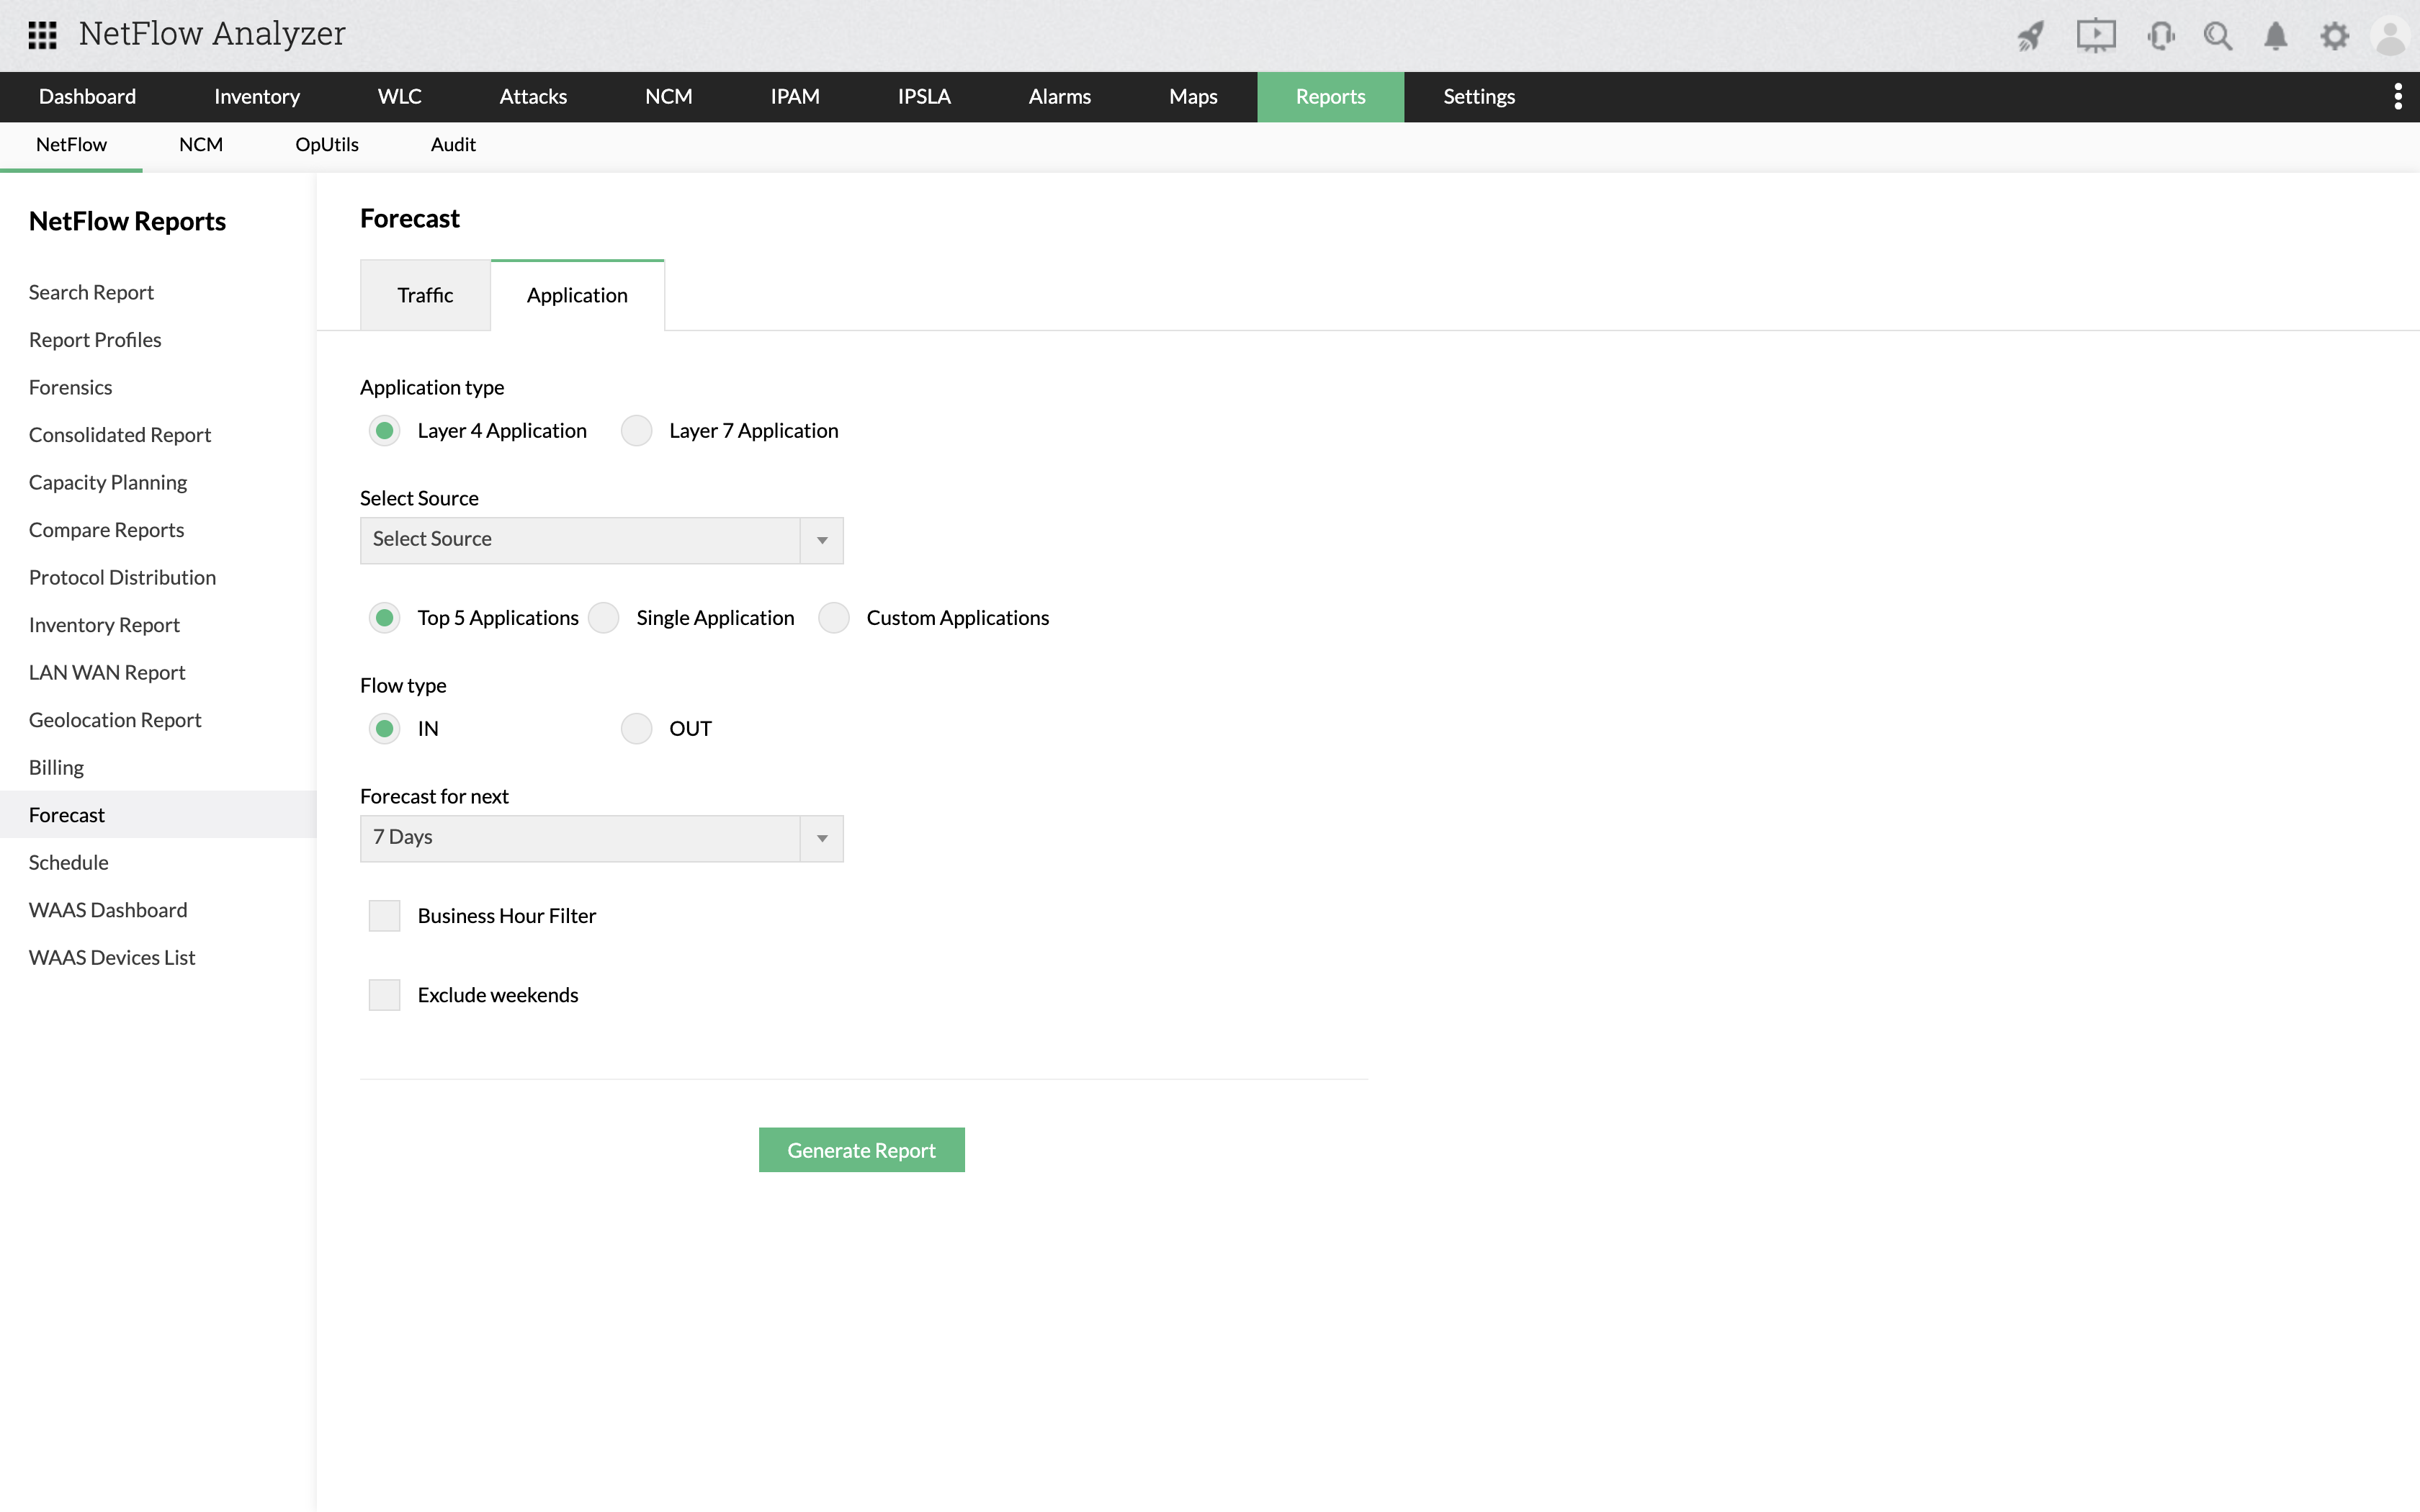Open the magnifier search icon

click(2218, 37)
